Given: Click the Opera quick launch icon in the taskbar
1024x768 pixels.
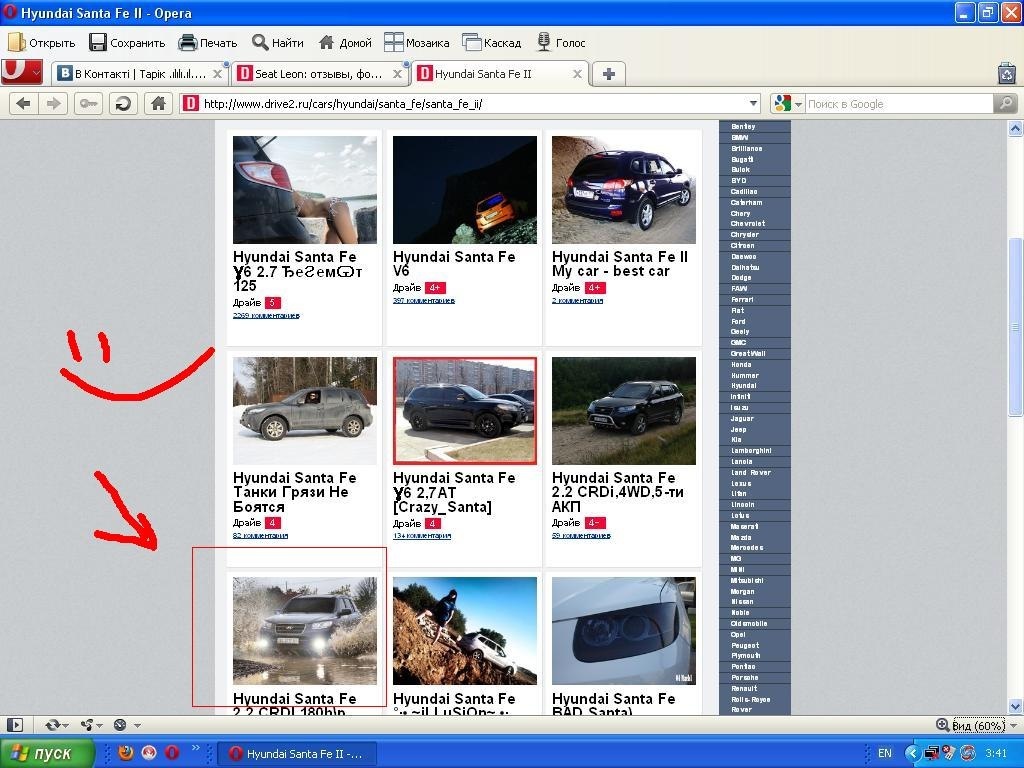Looking at the screenshot, I should click(x=172, y=753).
